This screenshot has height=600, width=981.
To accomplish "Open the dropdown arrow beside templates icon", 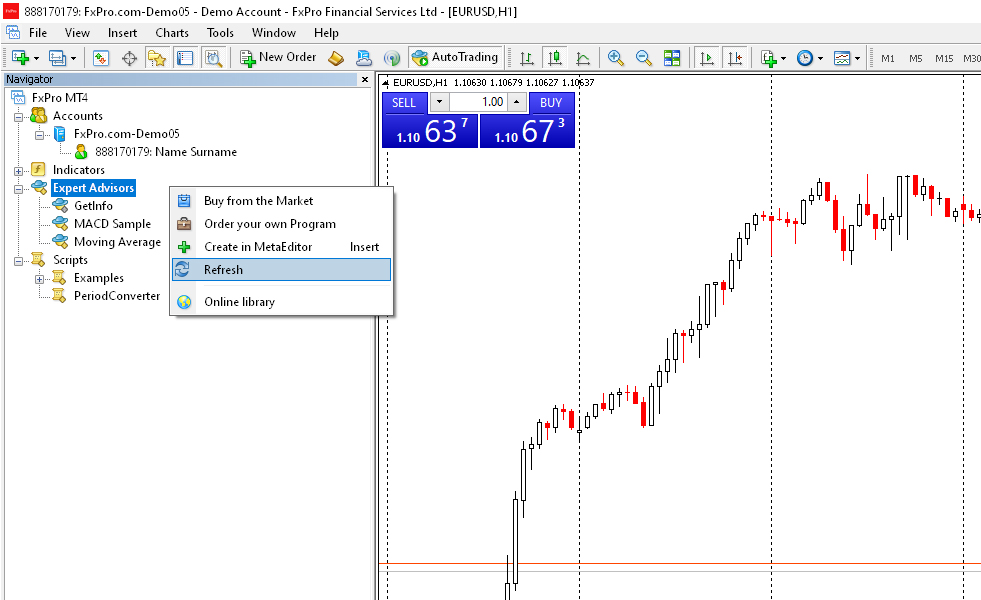I will pyautogui.click(x=857, y=58).
